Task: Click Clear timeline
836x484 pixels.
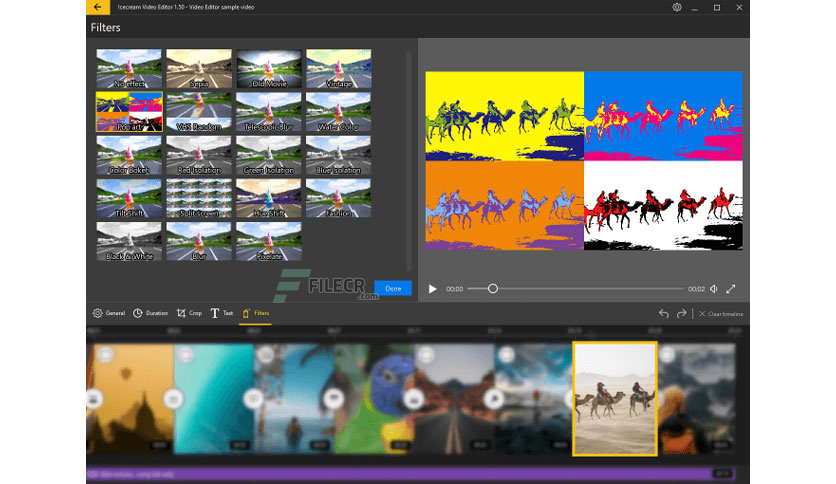Action: point(721,314)
